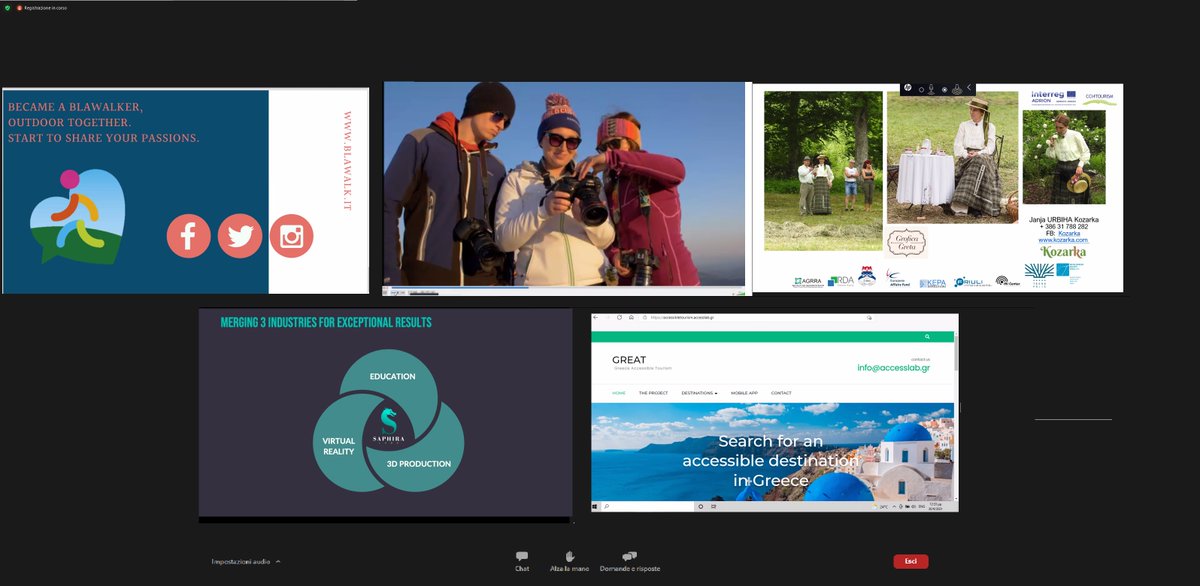Image resolution: width=1200 pixels, height=586 pixels.
Task: Open the CONTACT menu item
Action: [781, 393]
